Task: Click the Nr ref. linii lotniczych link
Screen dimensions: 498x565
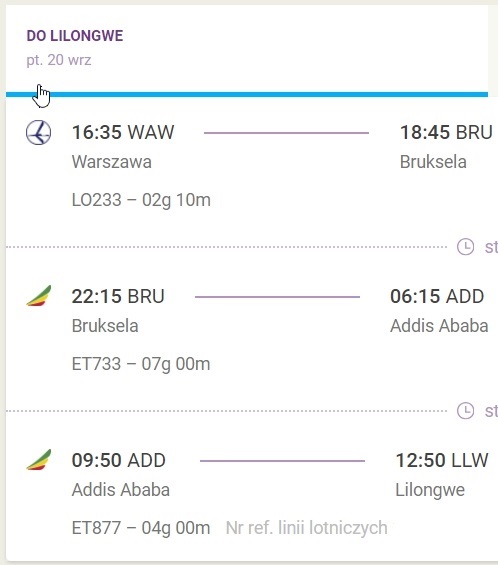Action: click(x=307, y=528)
